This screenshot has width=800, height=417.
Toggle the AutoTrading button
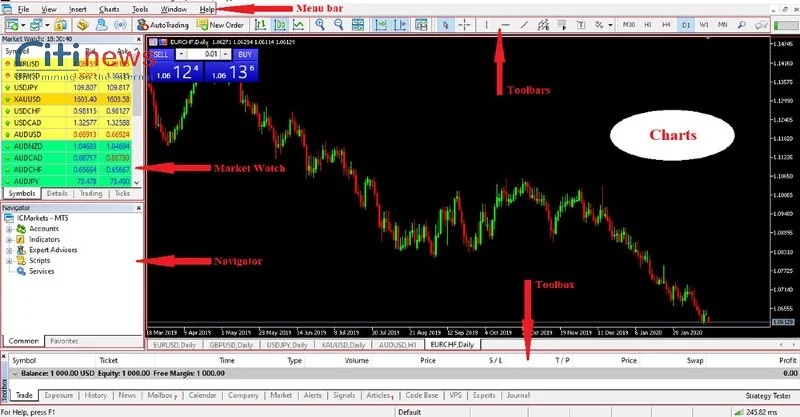coord(163,24)
